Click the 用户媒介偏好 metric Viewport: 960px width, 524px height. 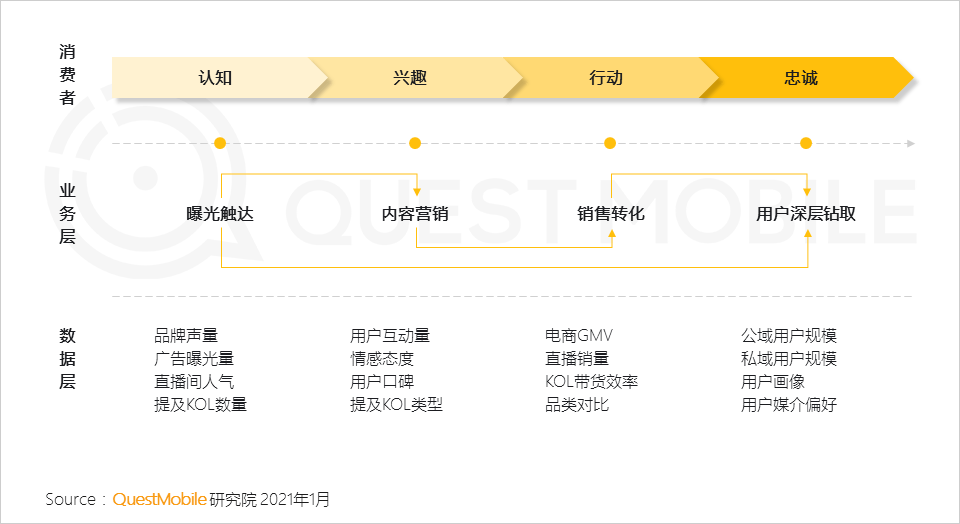pyautogui.click(x=789, y=405)
